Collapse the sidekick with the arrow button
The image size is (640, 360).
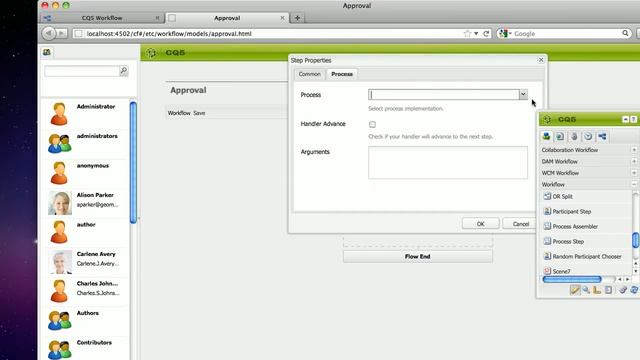[x=625, y=119]
